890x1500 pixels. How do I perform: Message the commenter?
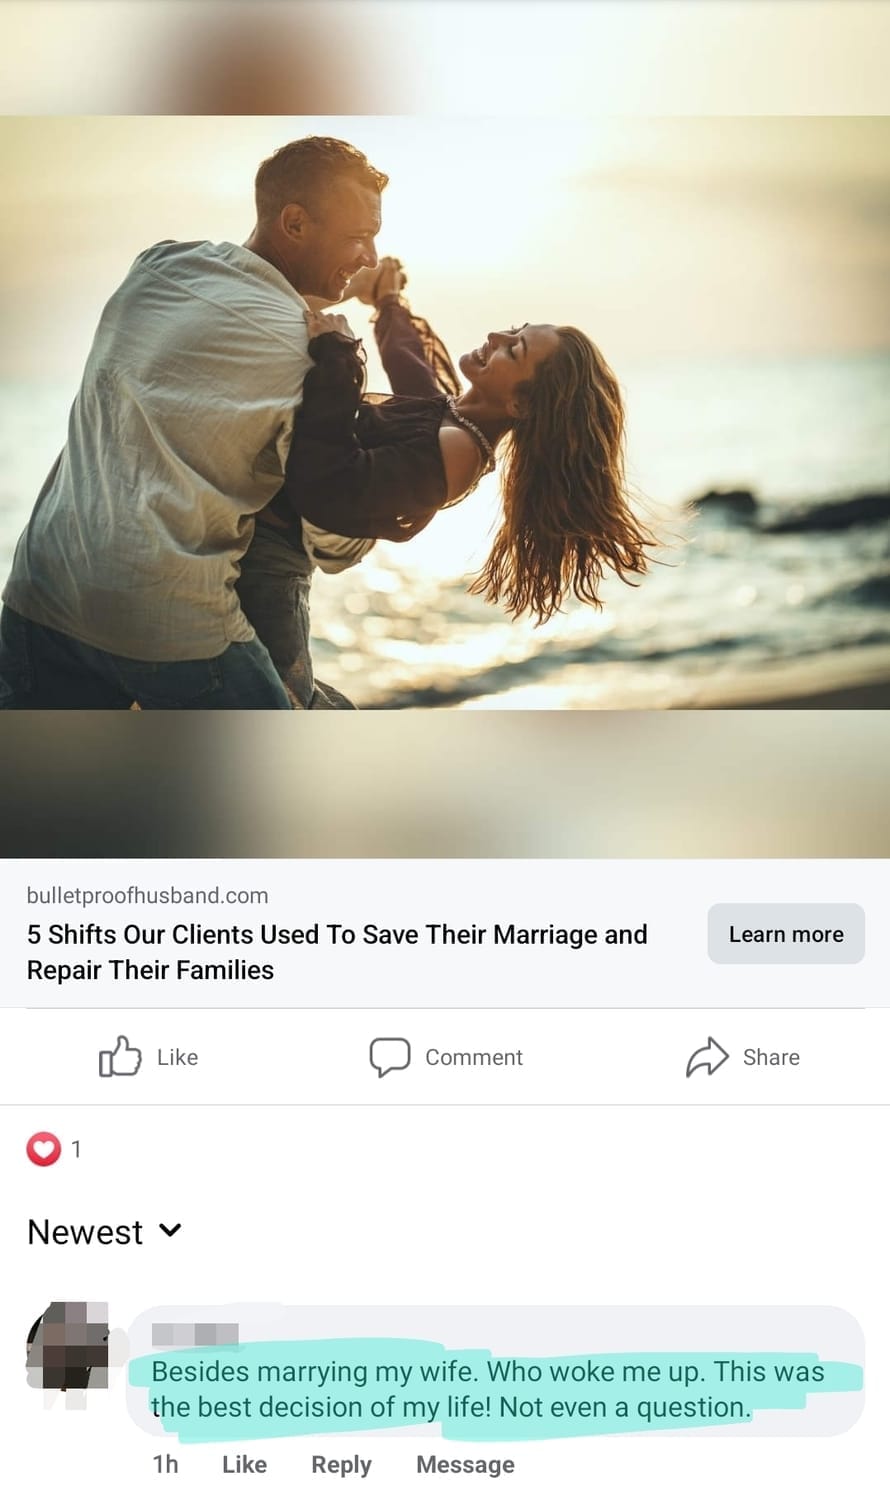pos(465,1464)
